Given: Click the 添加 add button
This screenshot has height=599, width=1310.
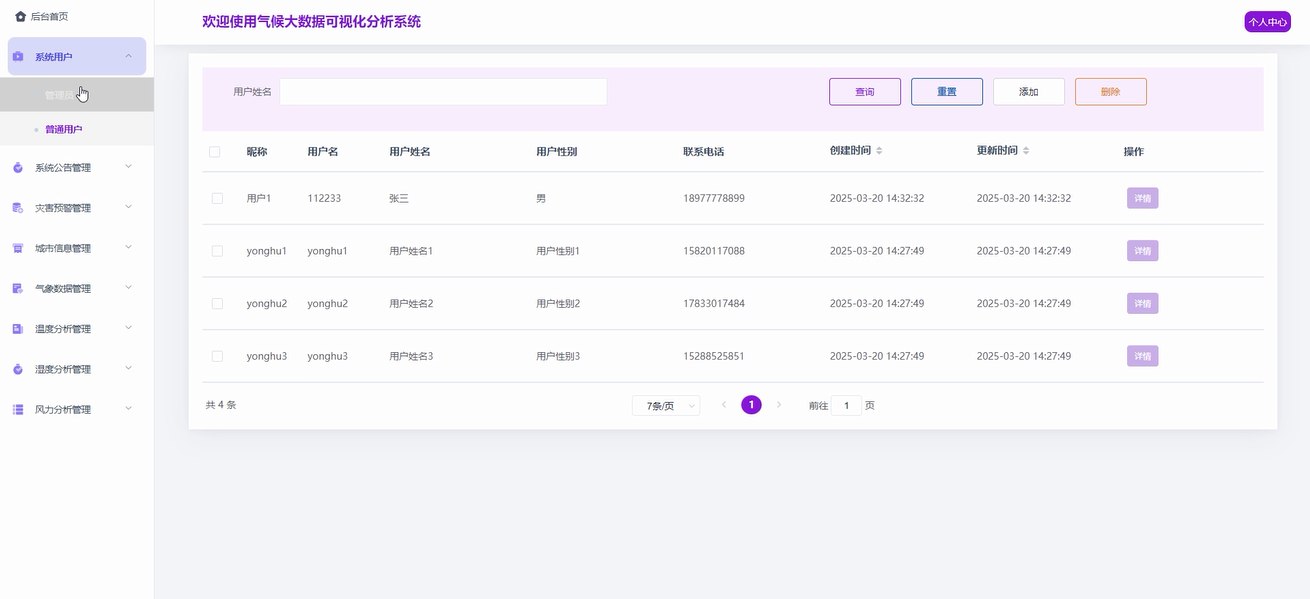Looking at the screenshot, I should click(1029, 92).
